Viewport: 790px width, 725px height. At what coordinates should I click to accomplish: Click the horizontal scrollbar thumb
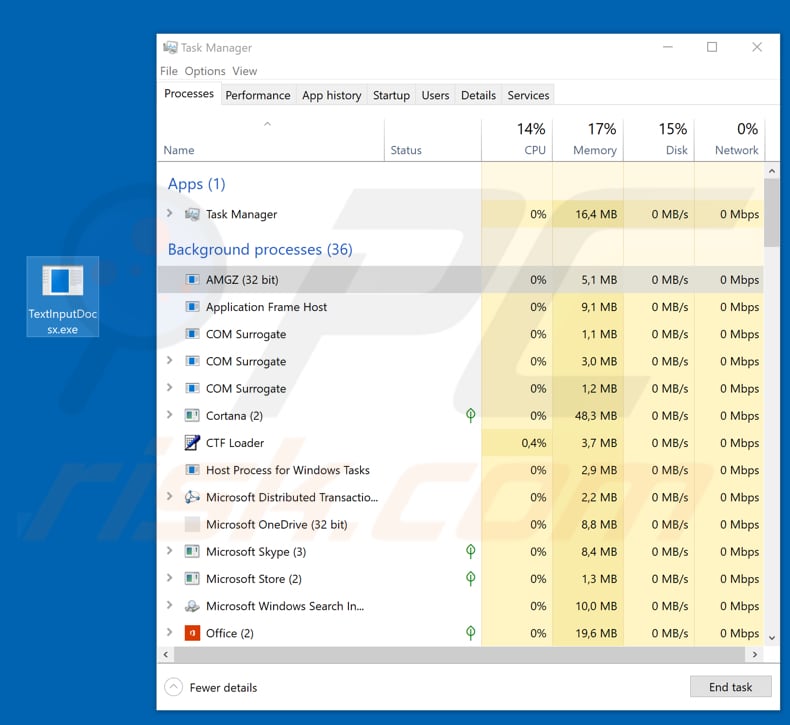[459, 654]
